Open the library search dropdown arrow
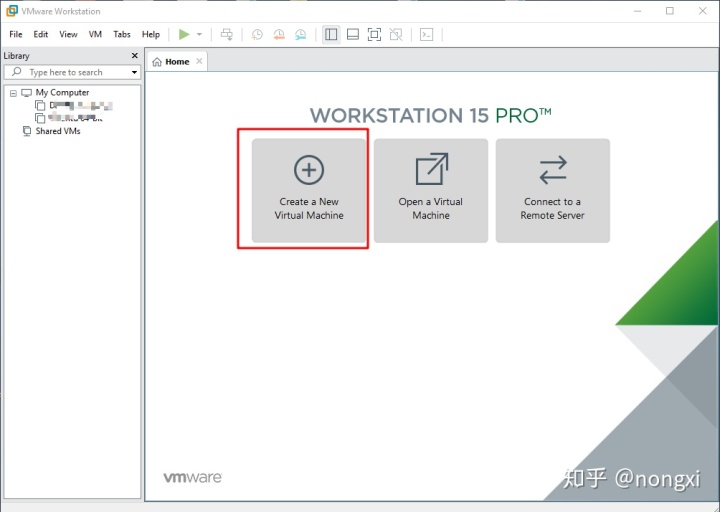This screenshot has width=720, height=512. [x=134, y=73]
